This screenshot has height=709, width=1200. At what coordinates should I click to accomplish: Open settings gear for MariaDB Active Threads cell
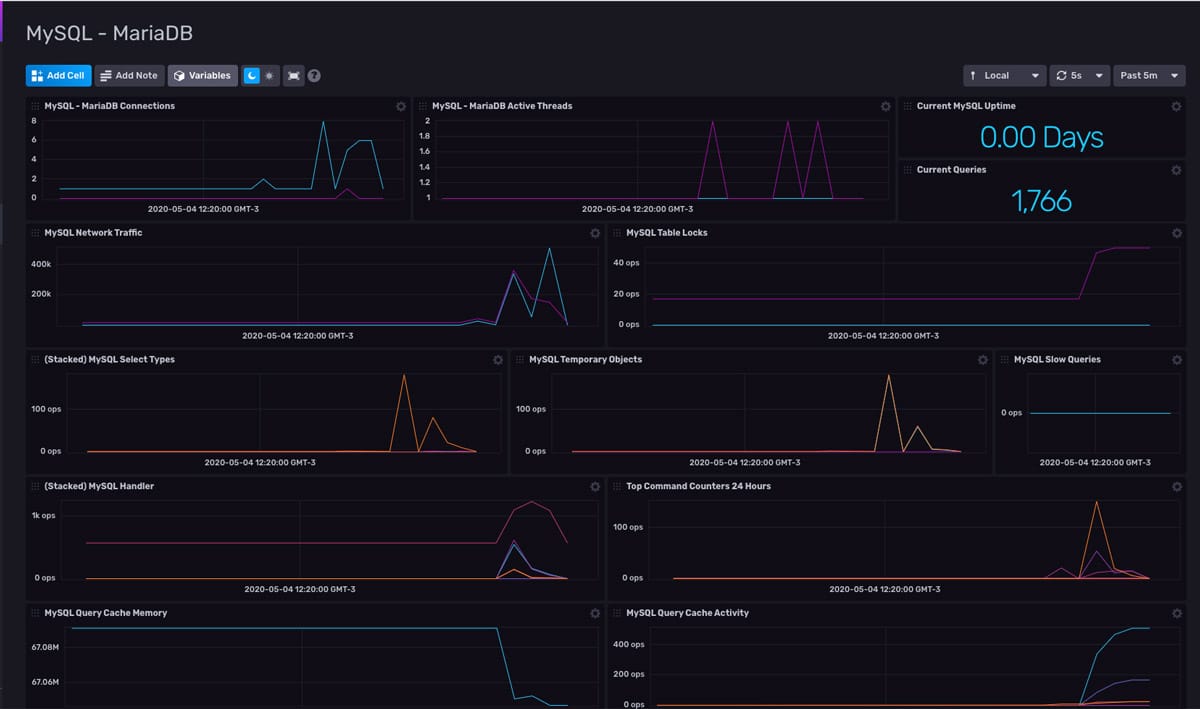(x=885, y=106)
